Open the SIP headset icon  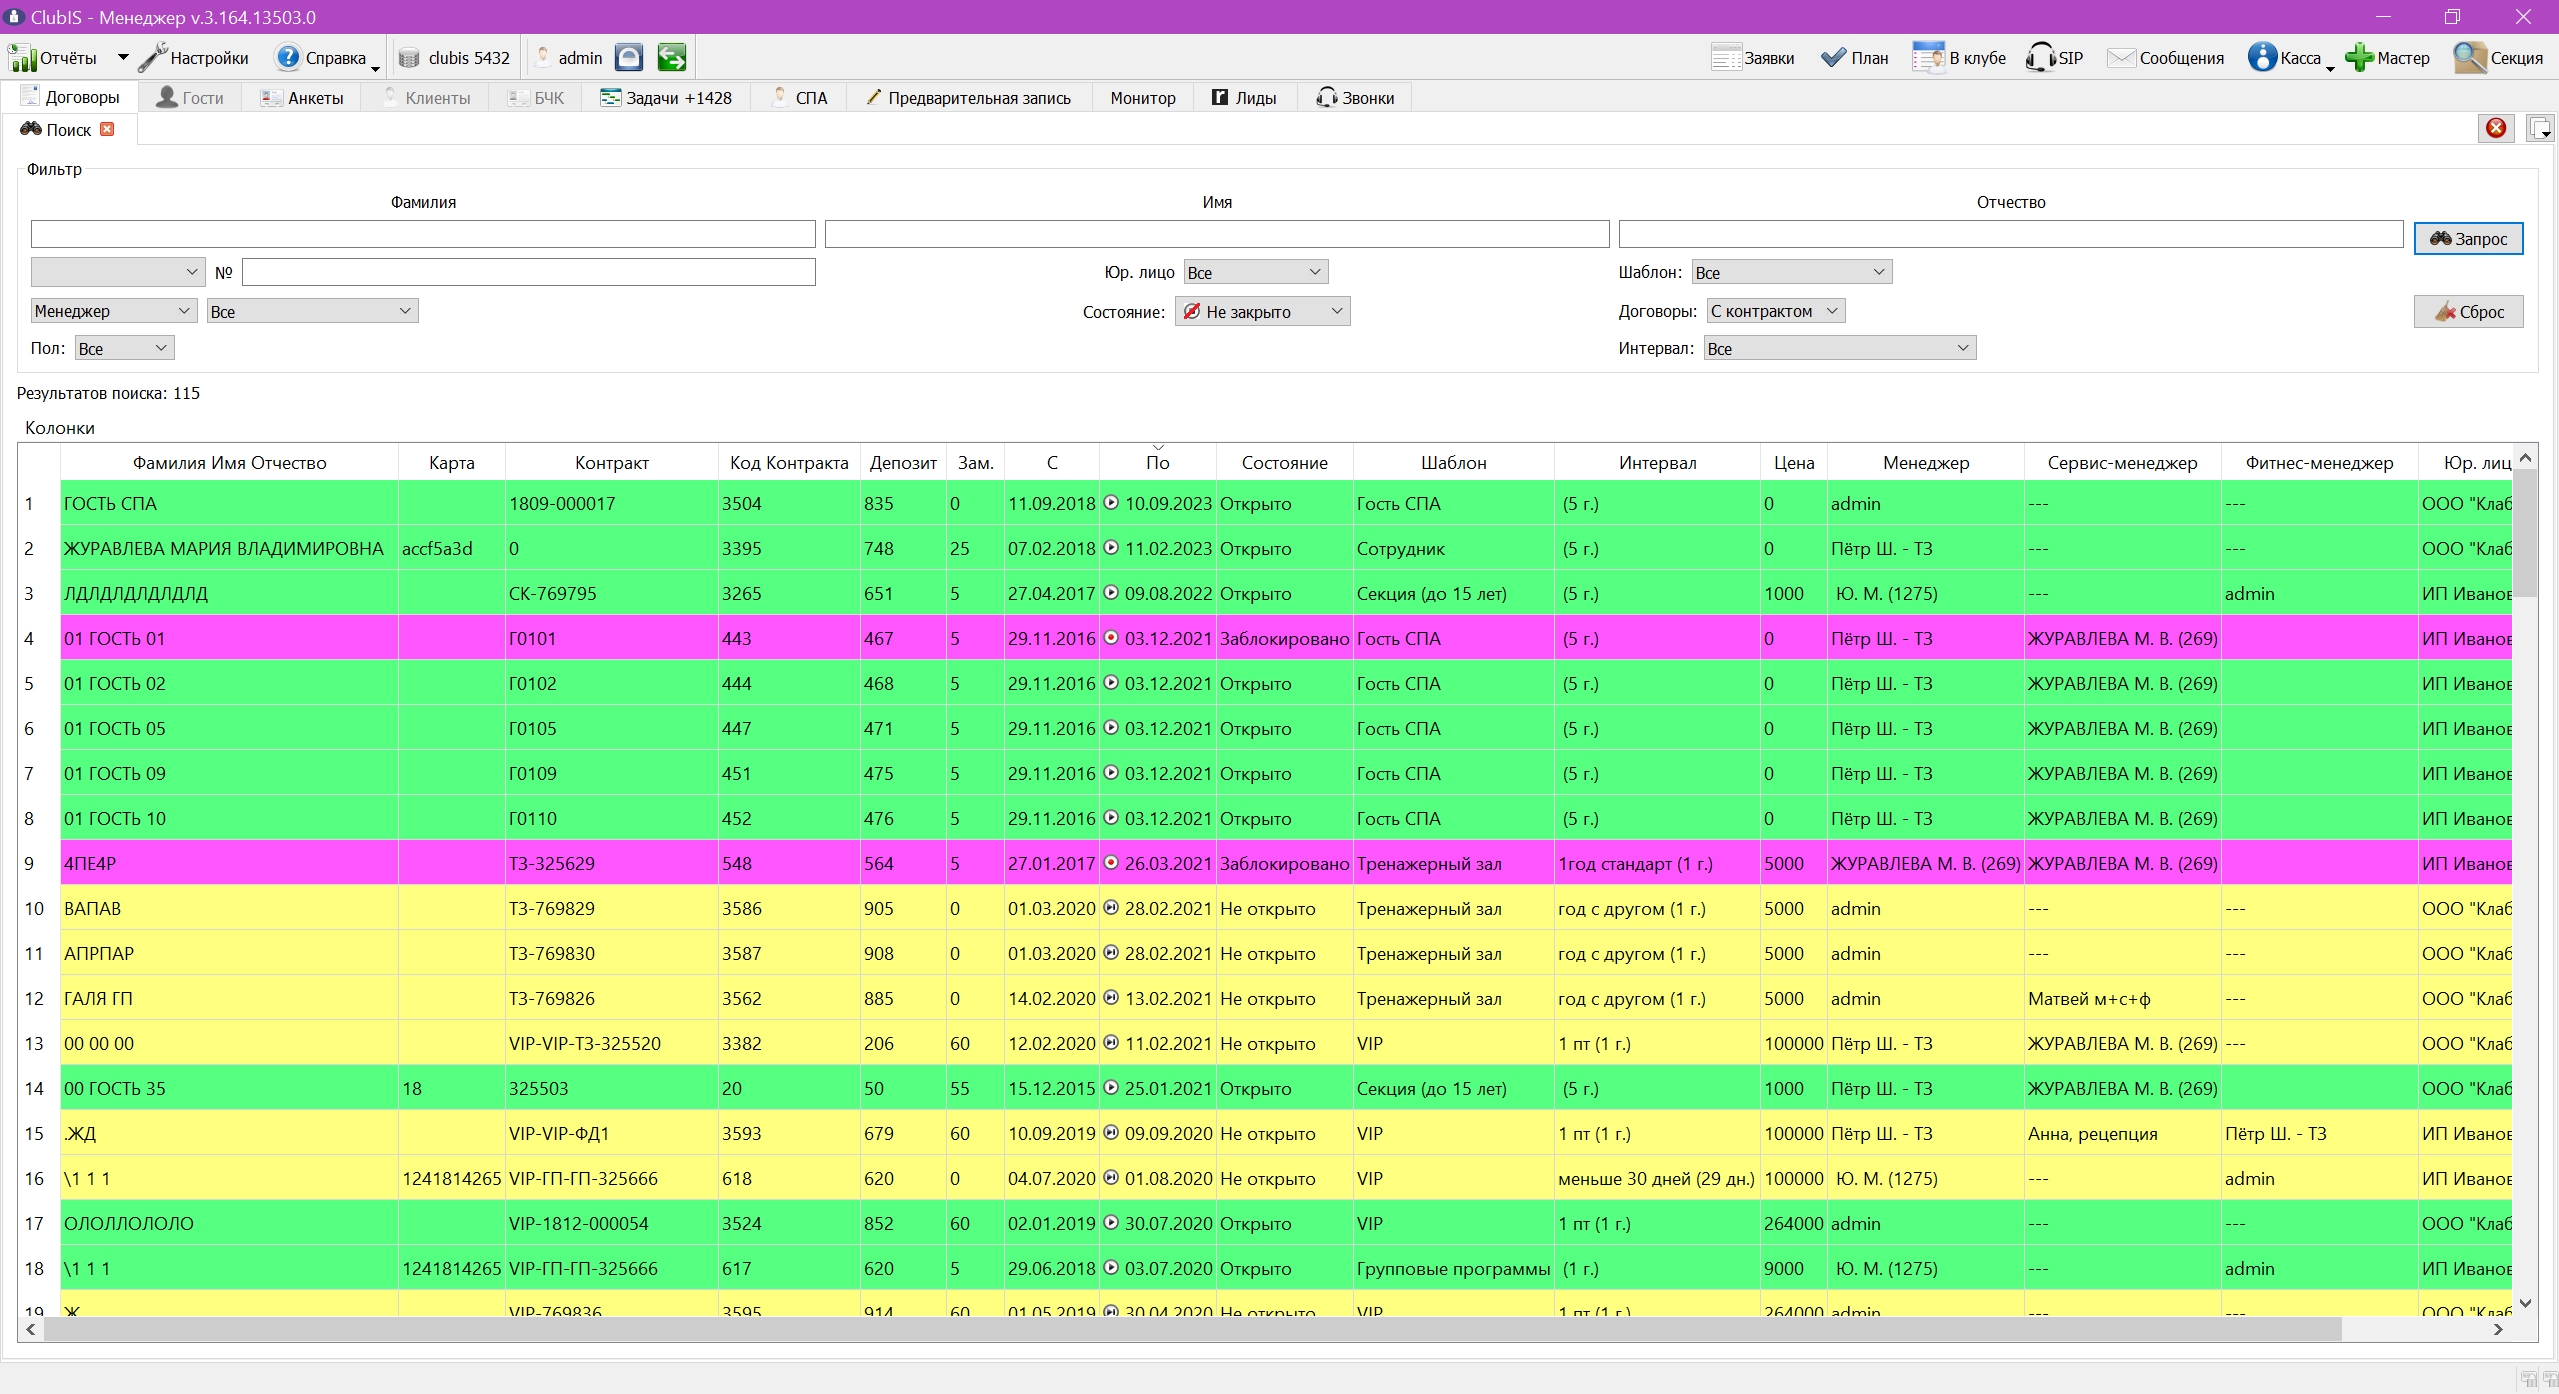2040,57
